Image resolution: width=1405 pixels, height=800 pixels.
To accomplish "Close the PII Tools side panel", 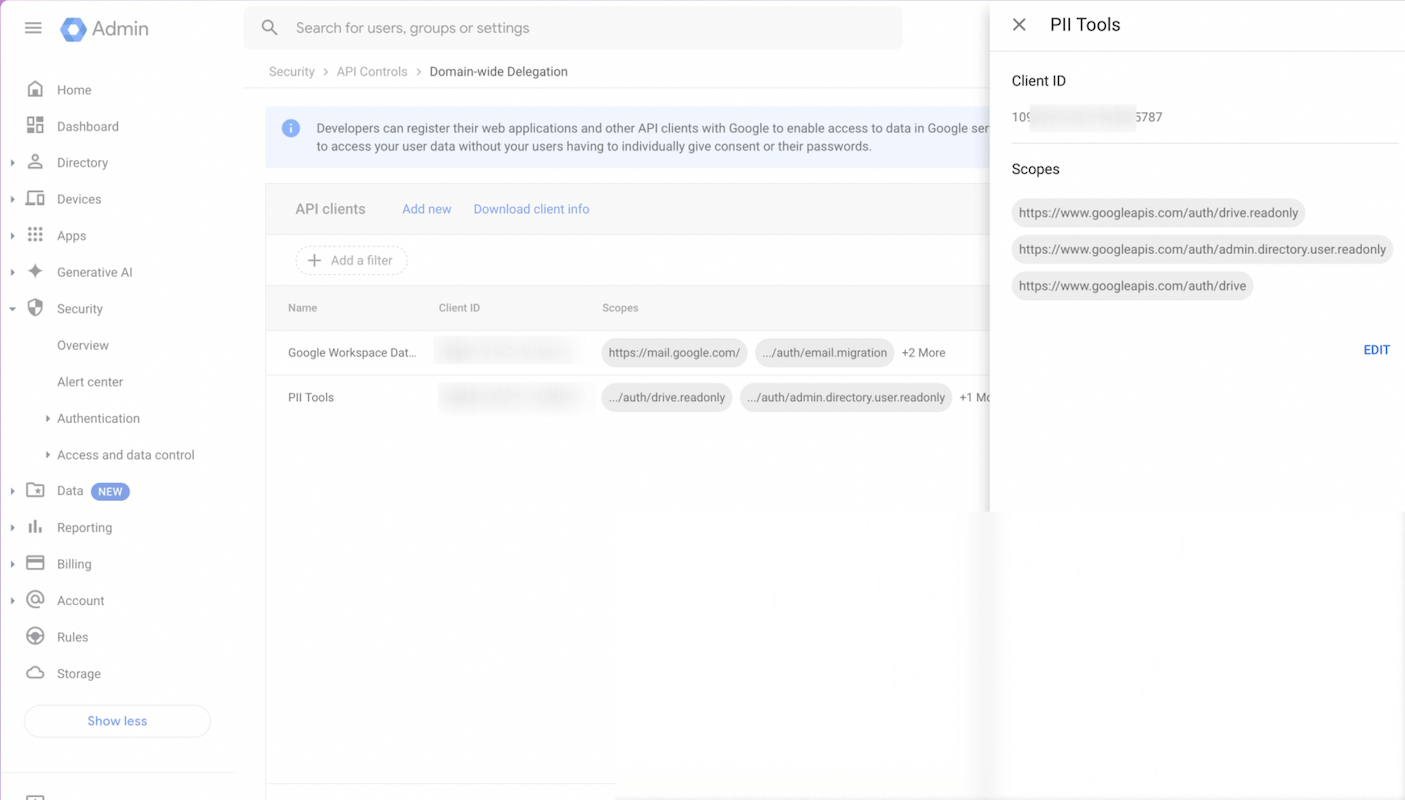I will [1019, 25].
